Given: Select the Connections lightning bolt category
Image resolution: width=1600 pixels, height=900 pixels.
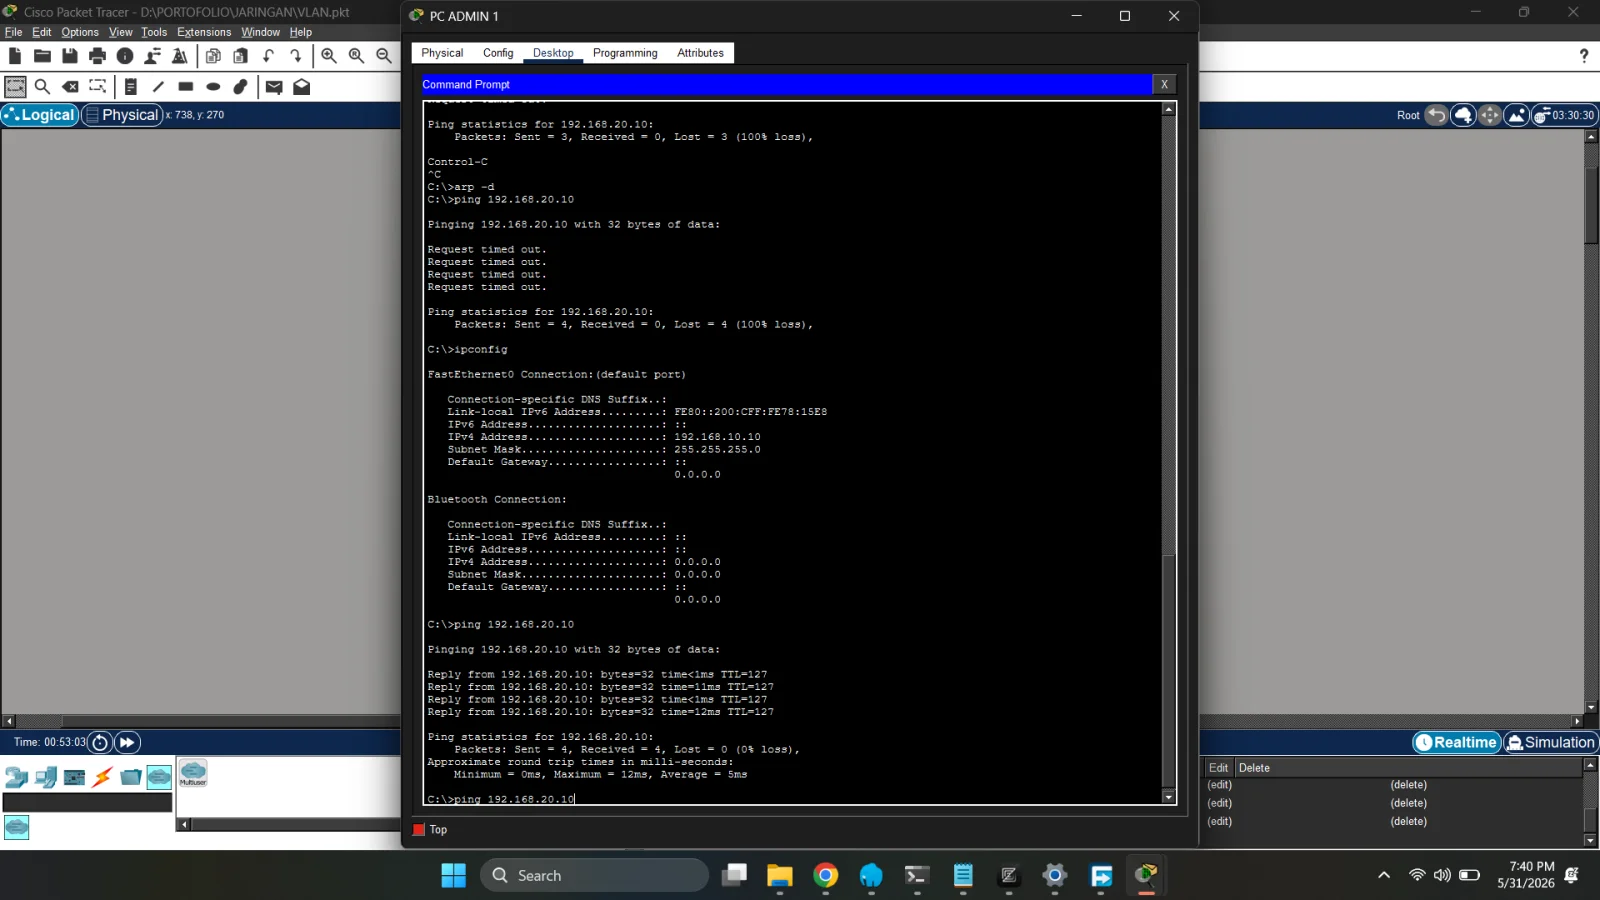Looking at the screenshot, I should pyautogui.click(x=102, y=777).
